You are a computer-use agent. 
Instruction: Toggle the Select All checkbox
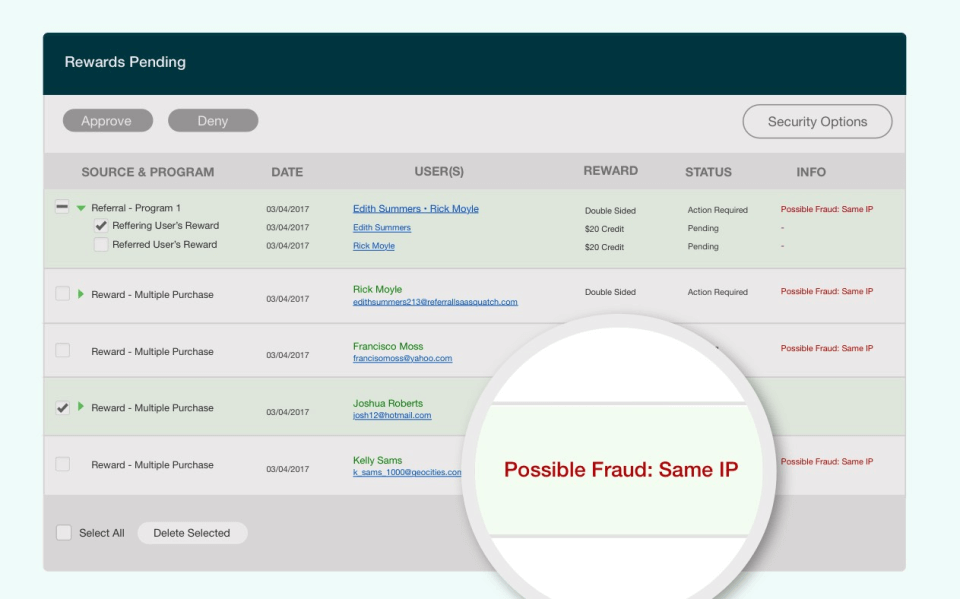pyautogui.click(x=64, y=533)
